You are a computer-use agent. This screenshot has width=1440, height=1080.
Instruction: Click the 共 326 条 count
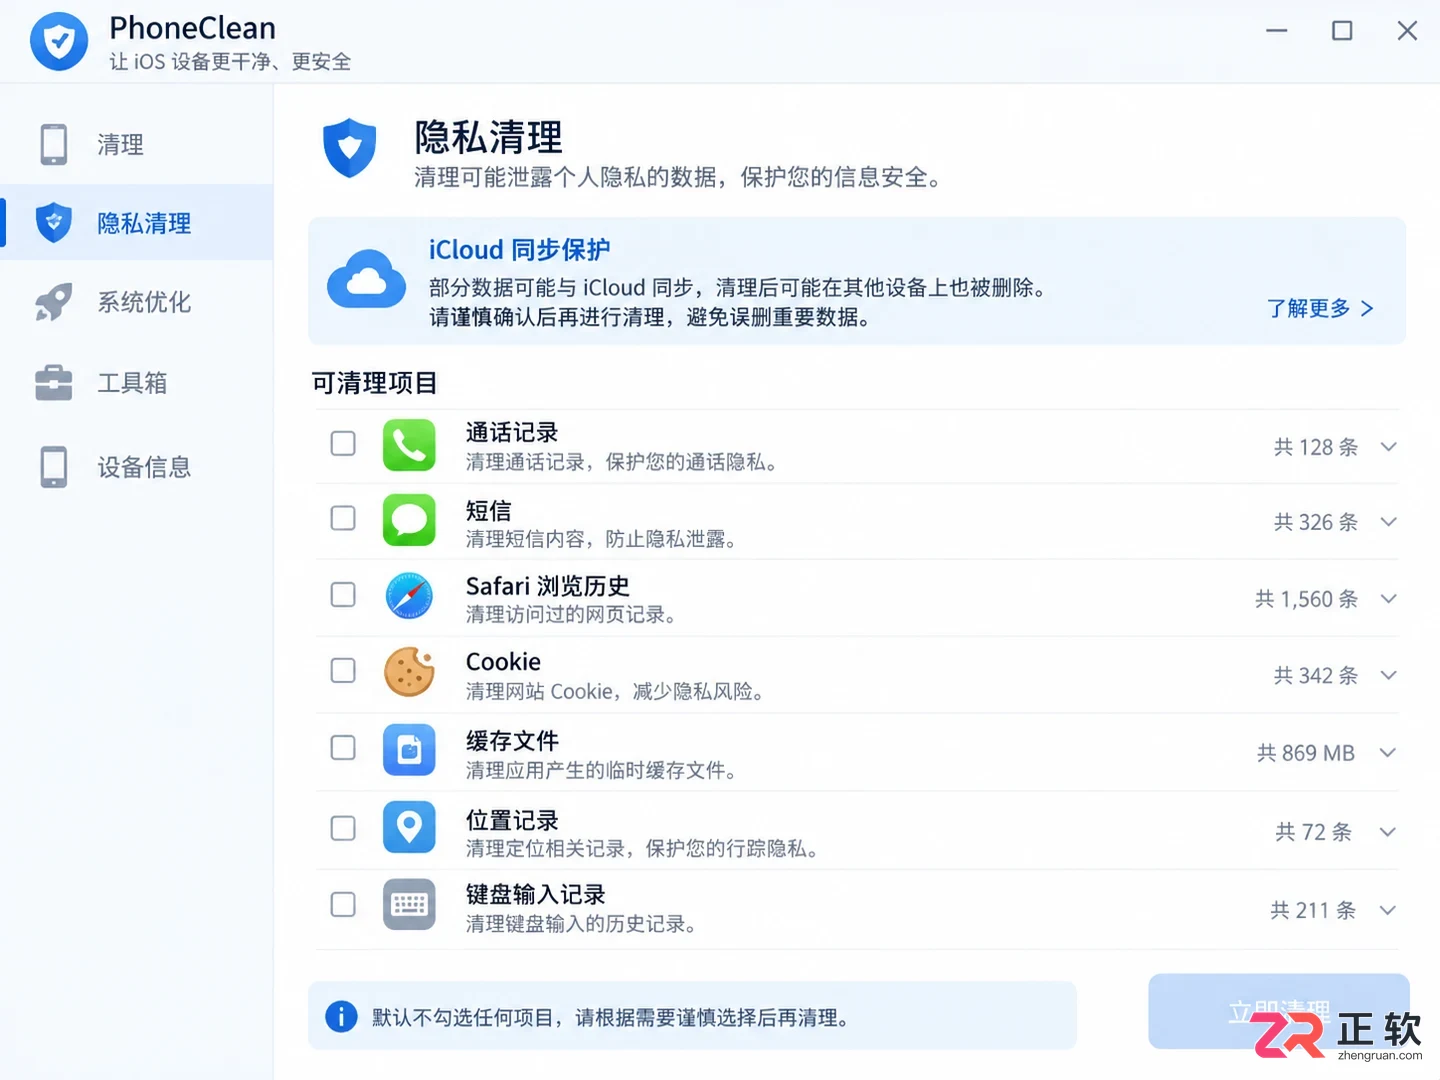click(x=1316, y=522)
